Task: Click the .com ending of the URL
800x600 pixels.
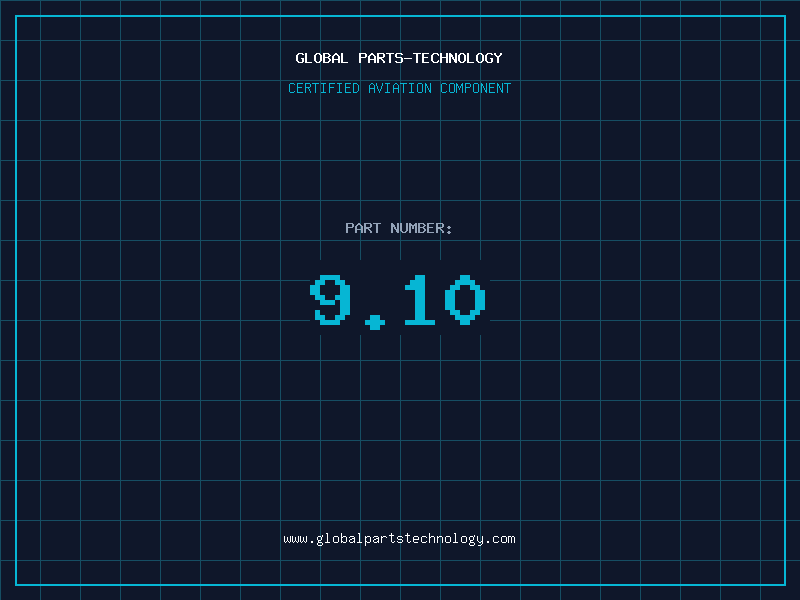Action: 500,539
